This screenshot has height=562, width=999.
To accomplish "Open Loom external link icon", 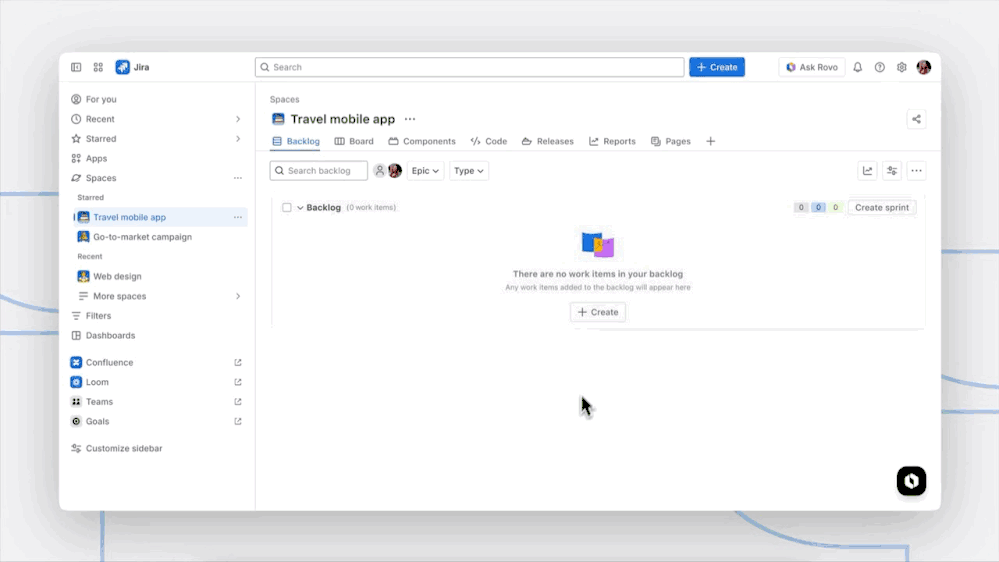I will click(x=238, y=382).
